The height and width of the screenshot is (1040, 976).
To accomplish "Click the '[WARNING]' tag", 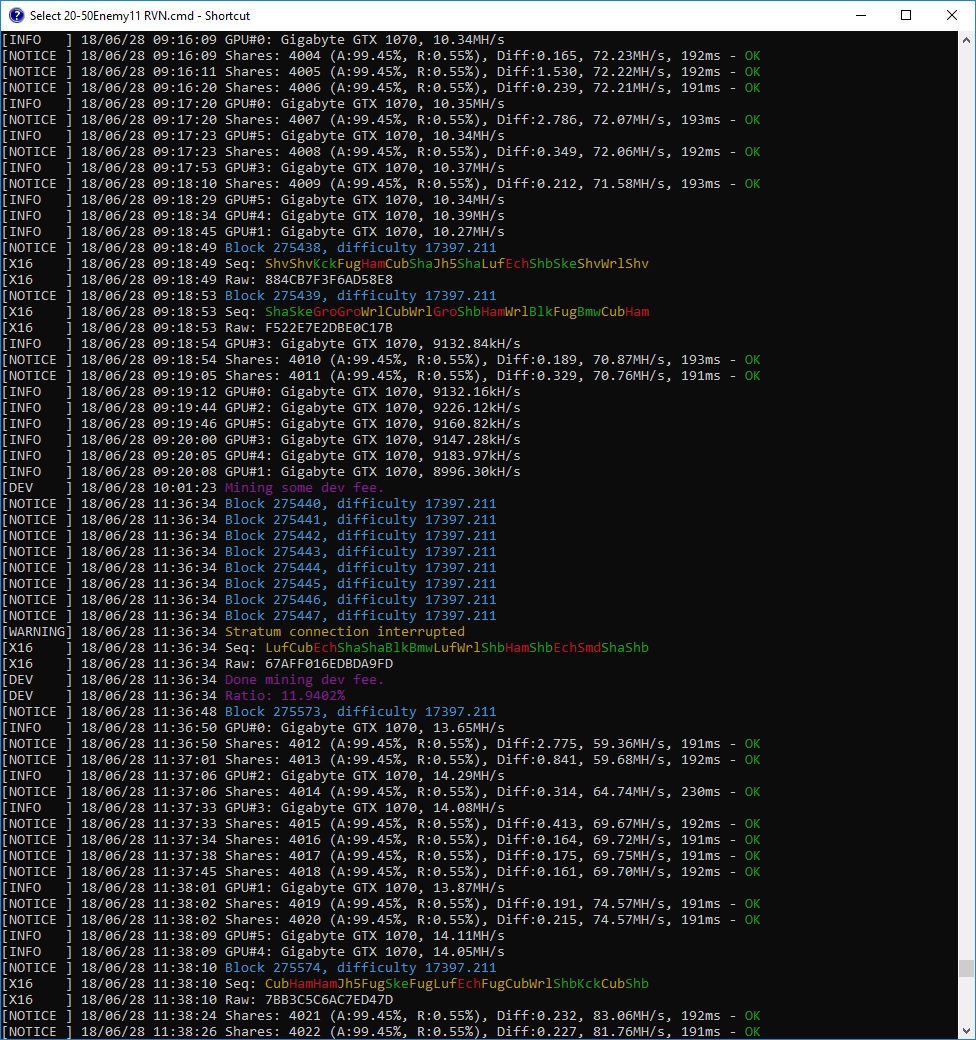I will (37, 631).
